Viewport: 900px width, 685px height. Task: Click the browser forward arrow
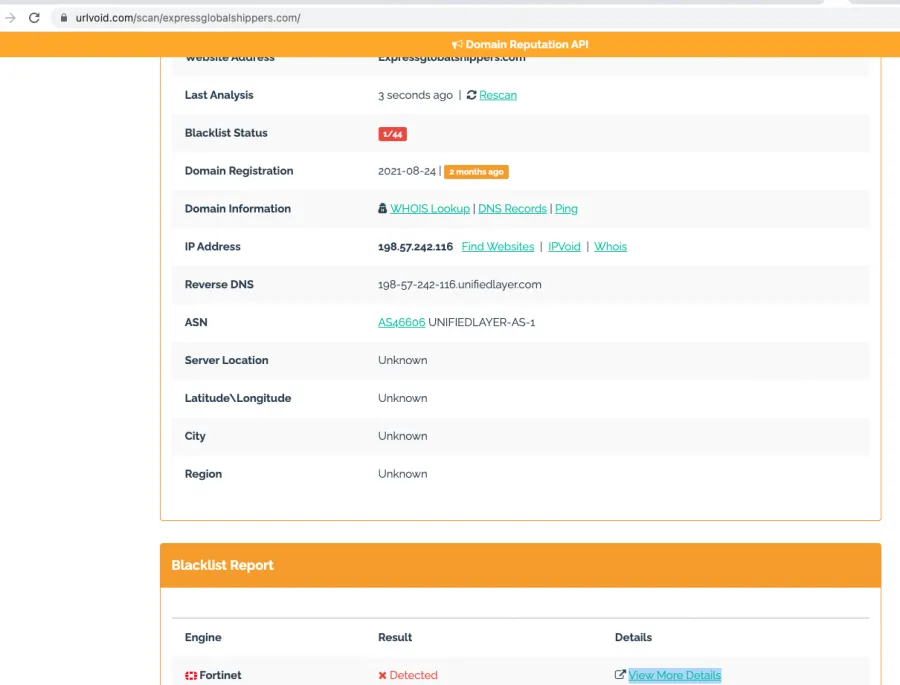(x=10, y=18)
